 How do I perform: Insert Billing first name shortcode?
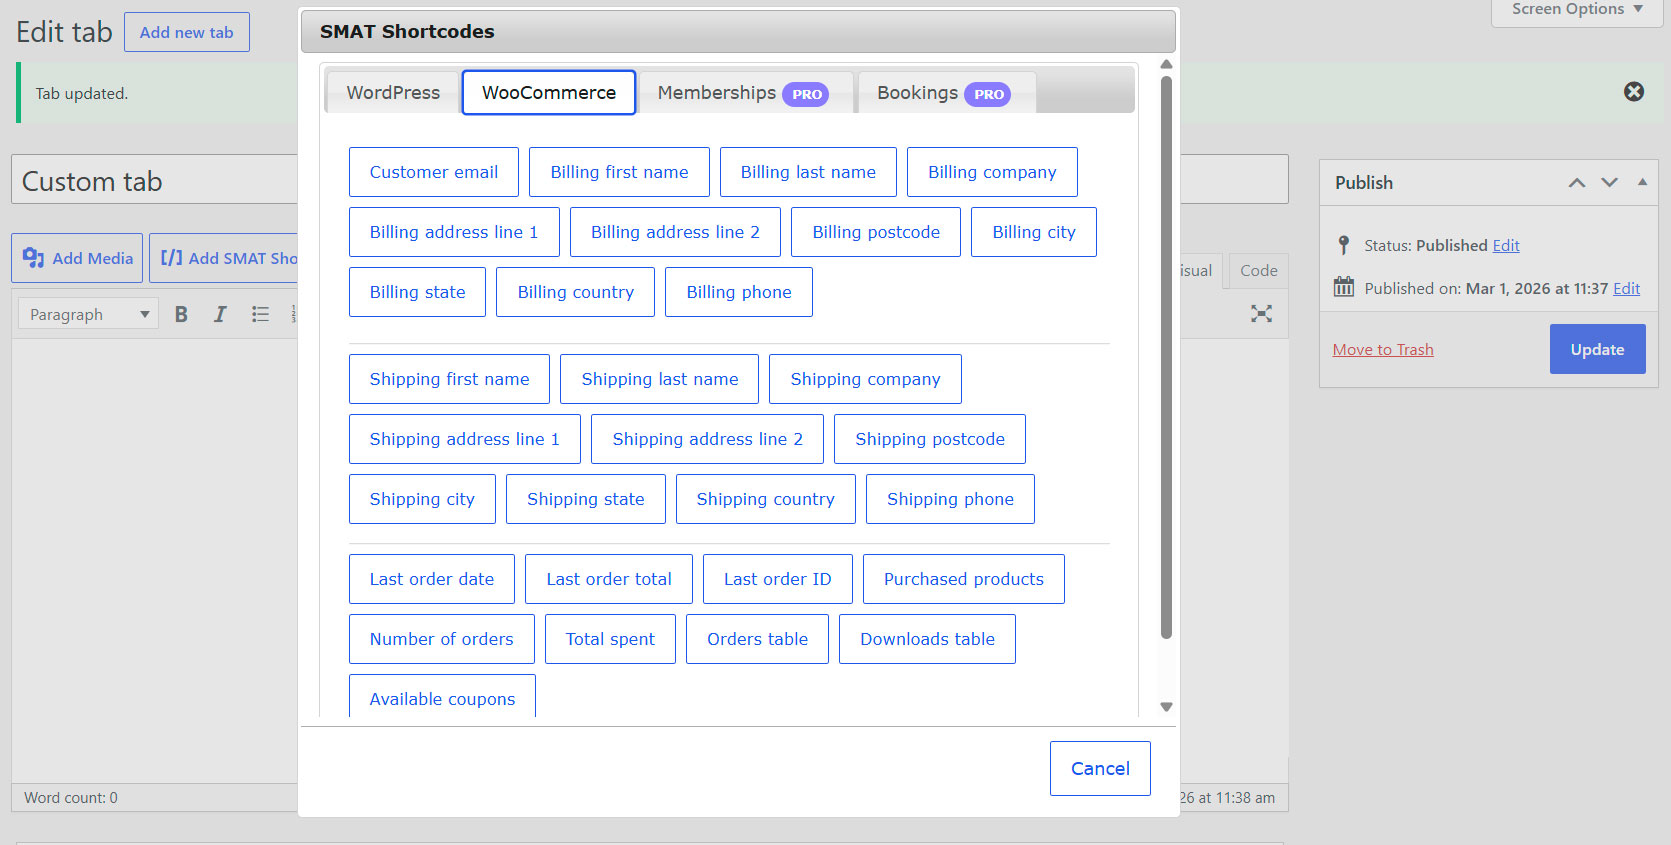pyautogui.click(x=619, y=172)
